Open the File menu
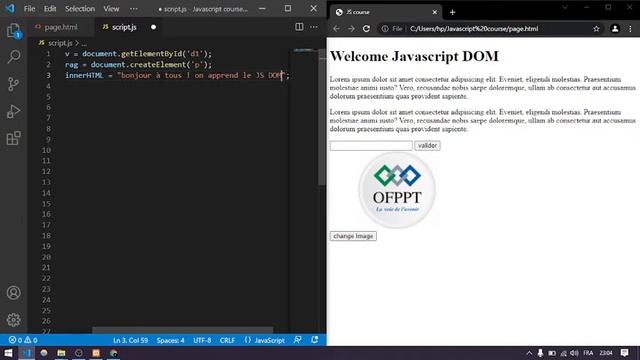The width and height of the screenshot is (640, 360). (29, 9)
